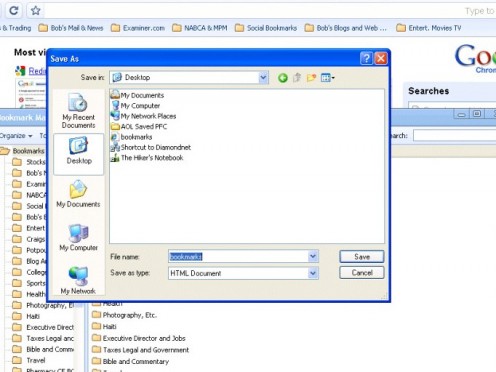
Task: Click the help question mark button
Action: [366, 59]
